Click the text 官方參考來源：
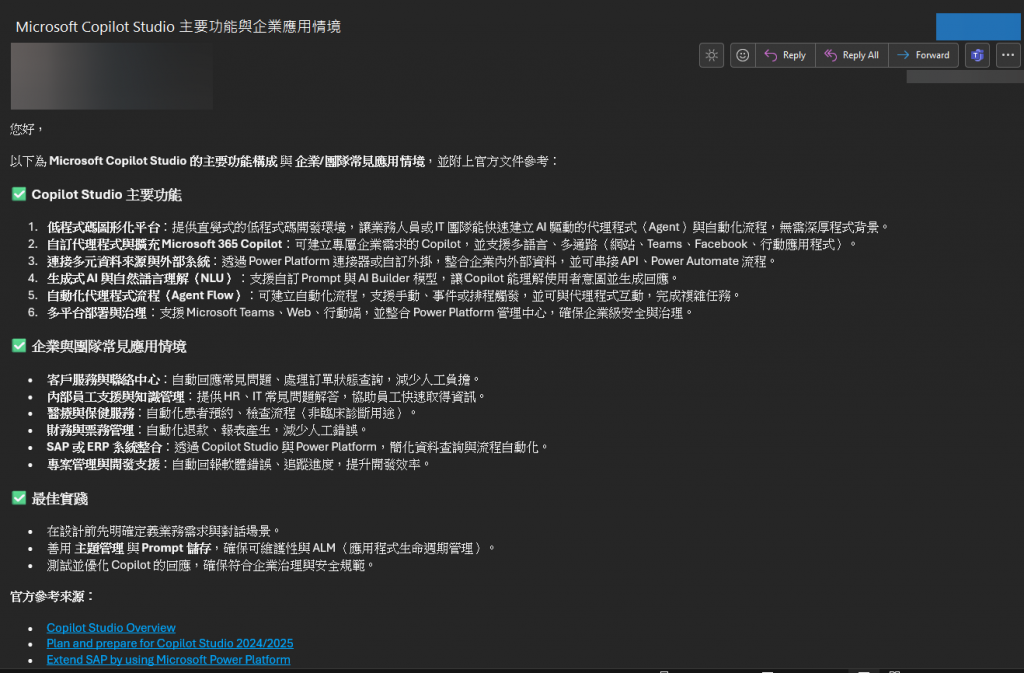Viewport: 1024px width, 673px height. (x=53, y=596)
